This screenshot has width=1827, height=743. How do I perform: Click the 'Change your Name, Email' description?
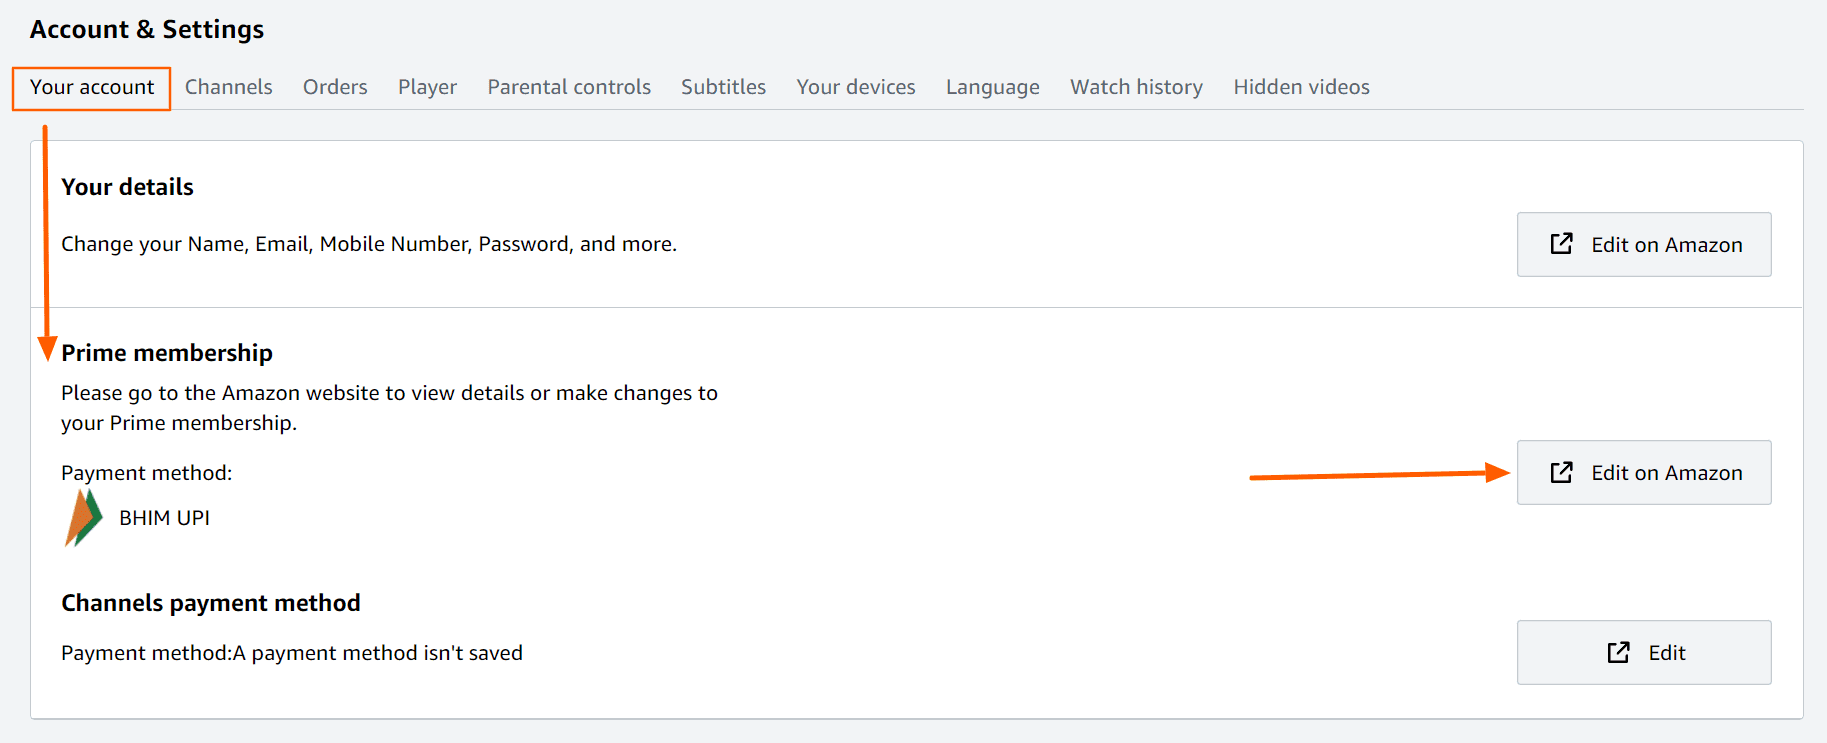point(369,244)
